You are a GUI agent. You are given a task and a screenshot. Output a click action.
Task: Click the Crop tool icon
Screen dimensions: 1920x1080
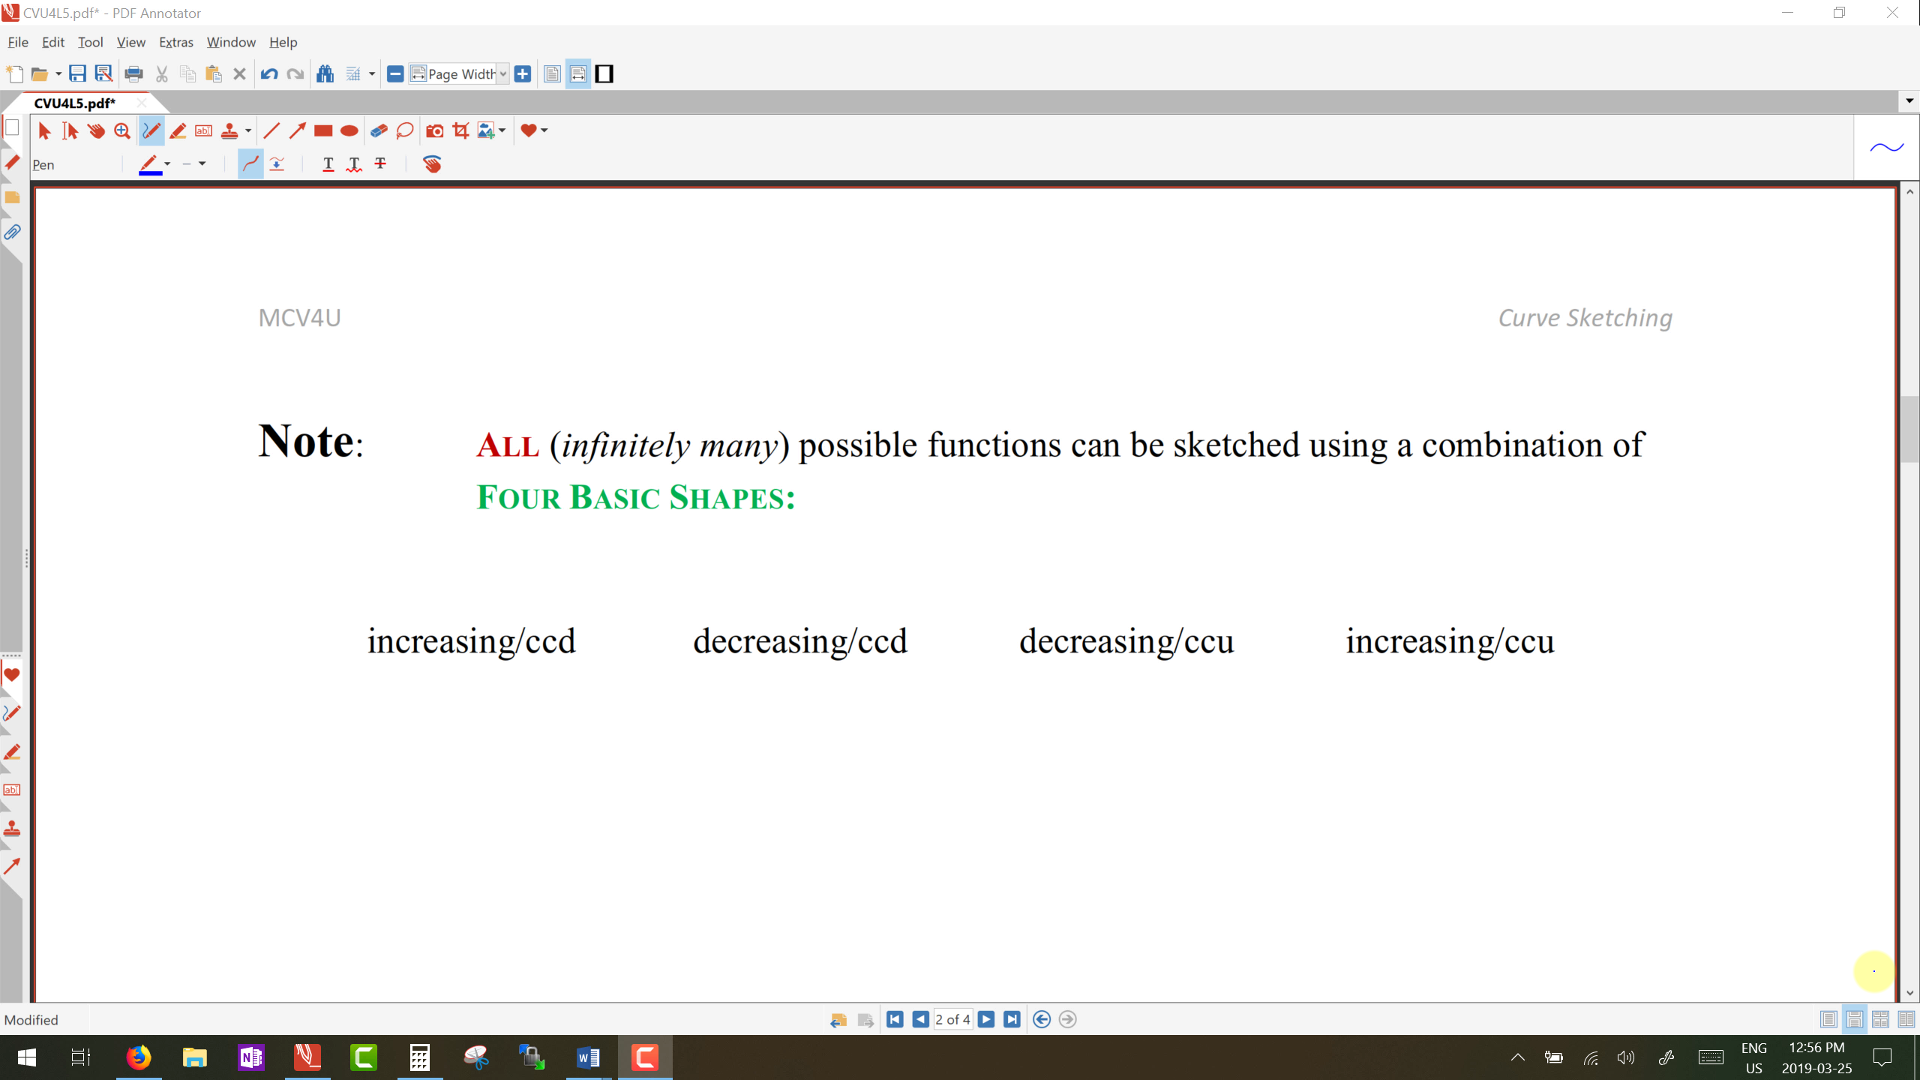tap(461, 131)
